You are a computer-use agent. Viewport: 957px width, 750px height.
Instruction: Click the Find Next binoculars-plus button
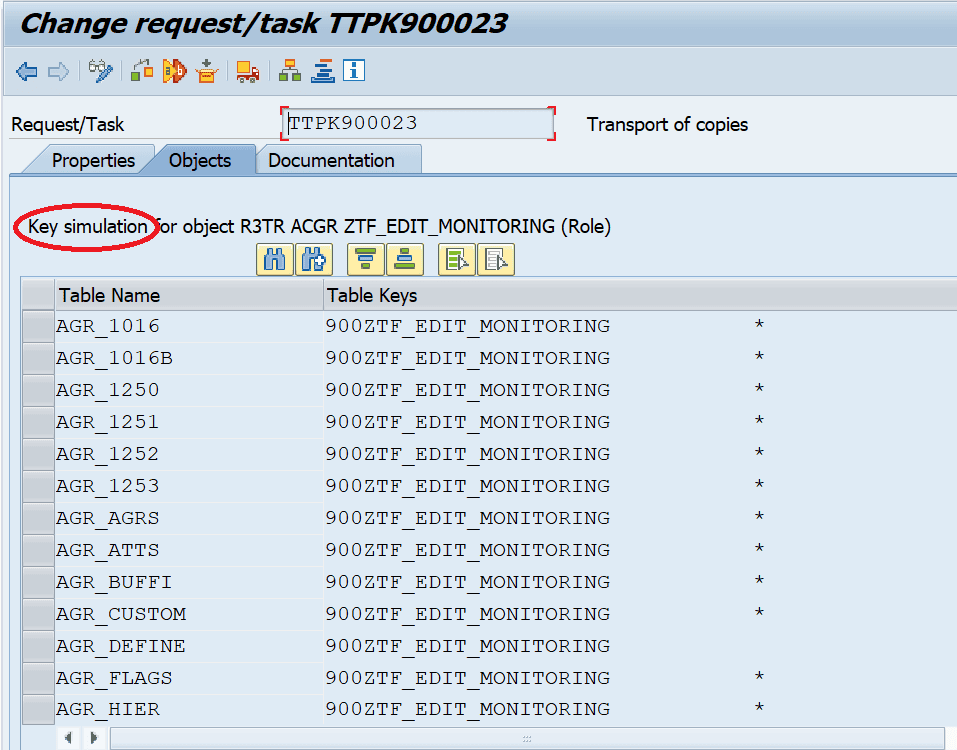coord(314,260)
